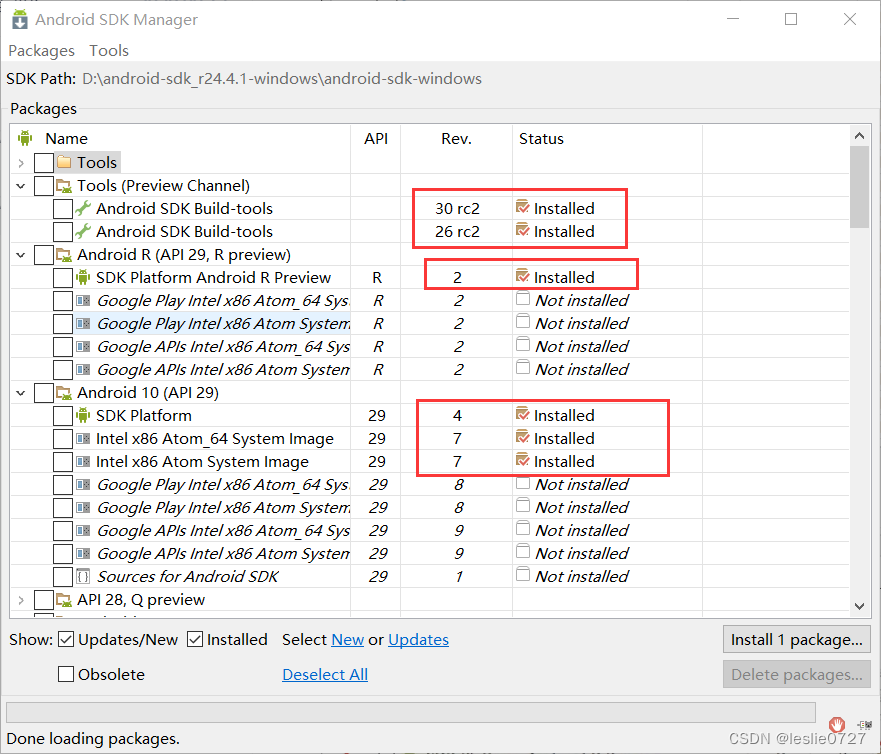Open the Packages menu

42,51
